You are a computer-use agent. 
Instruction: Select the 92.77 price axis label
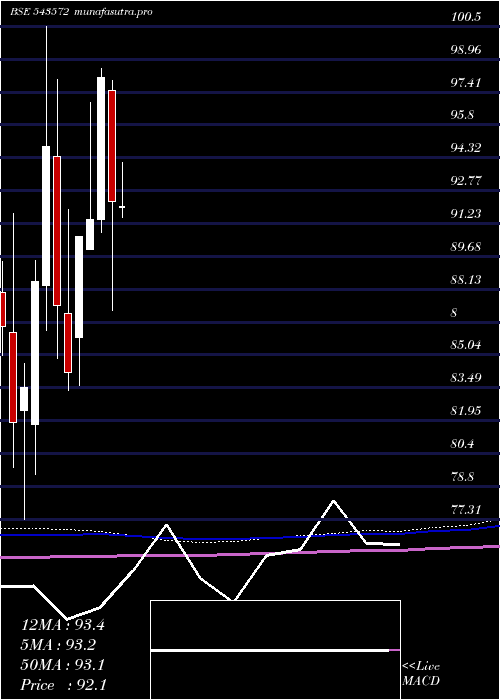(x=466, y=181)
